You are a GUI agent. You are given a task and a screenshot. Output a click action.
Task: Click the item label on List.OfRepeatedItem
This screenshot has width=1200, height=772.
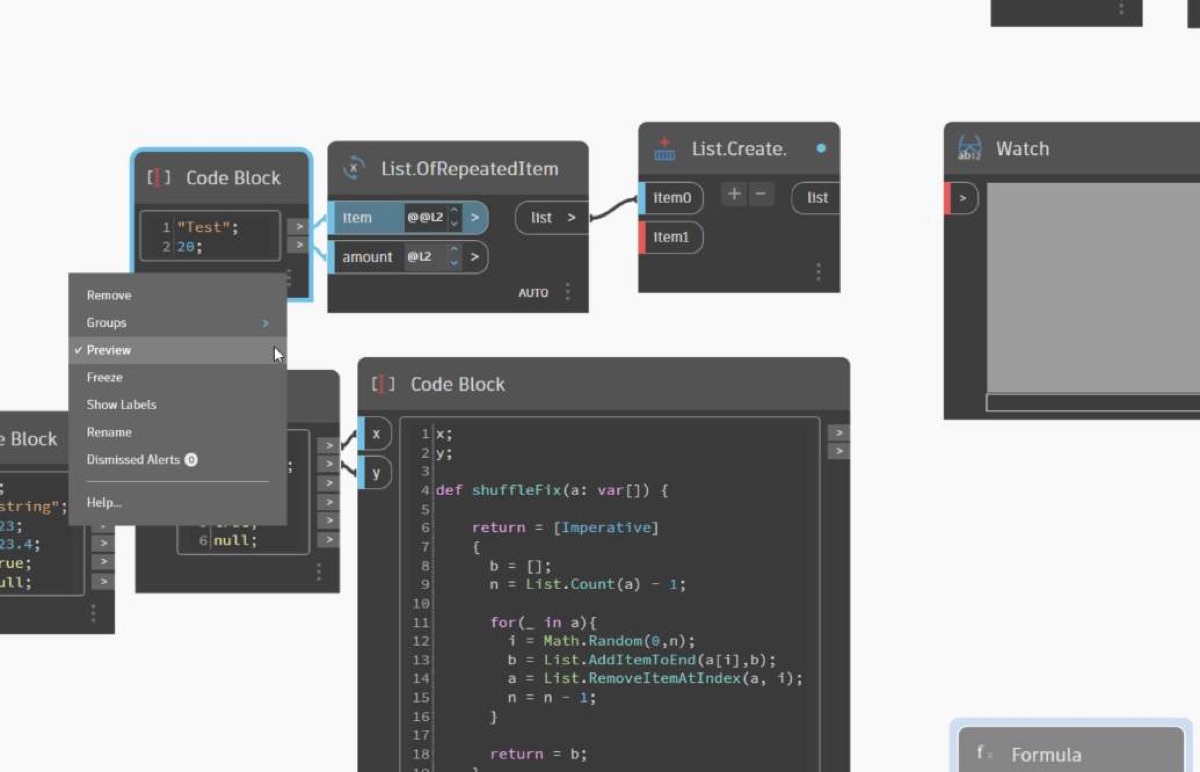(x=357, y=217)
